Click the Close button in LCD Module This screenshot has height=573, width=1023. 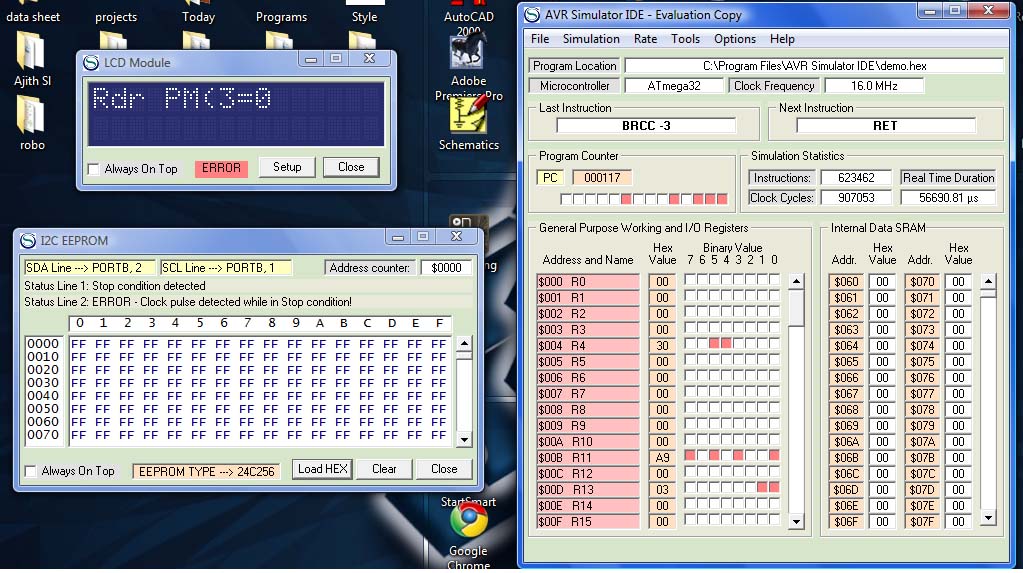point(351,167)
